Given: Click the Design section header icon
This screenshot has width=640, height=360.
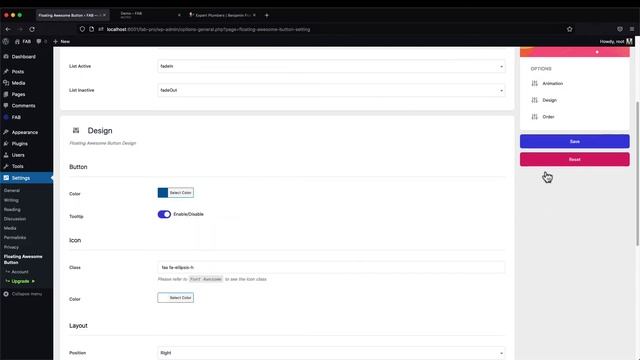Looking at the screenshot, I should coord(76,130).
